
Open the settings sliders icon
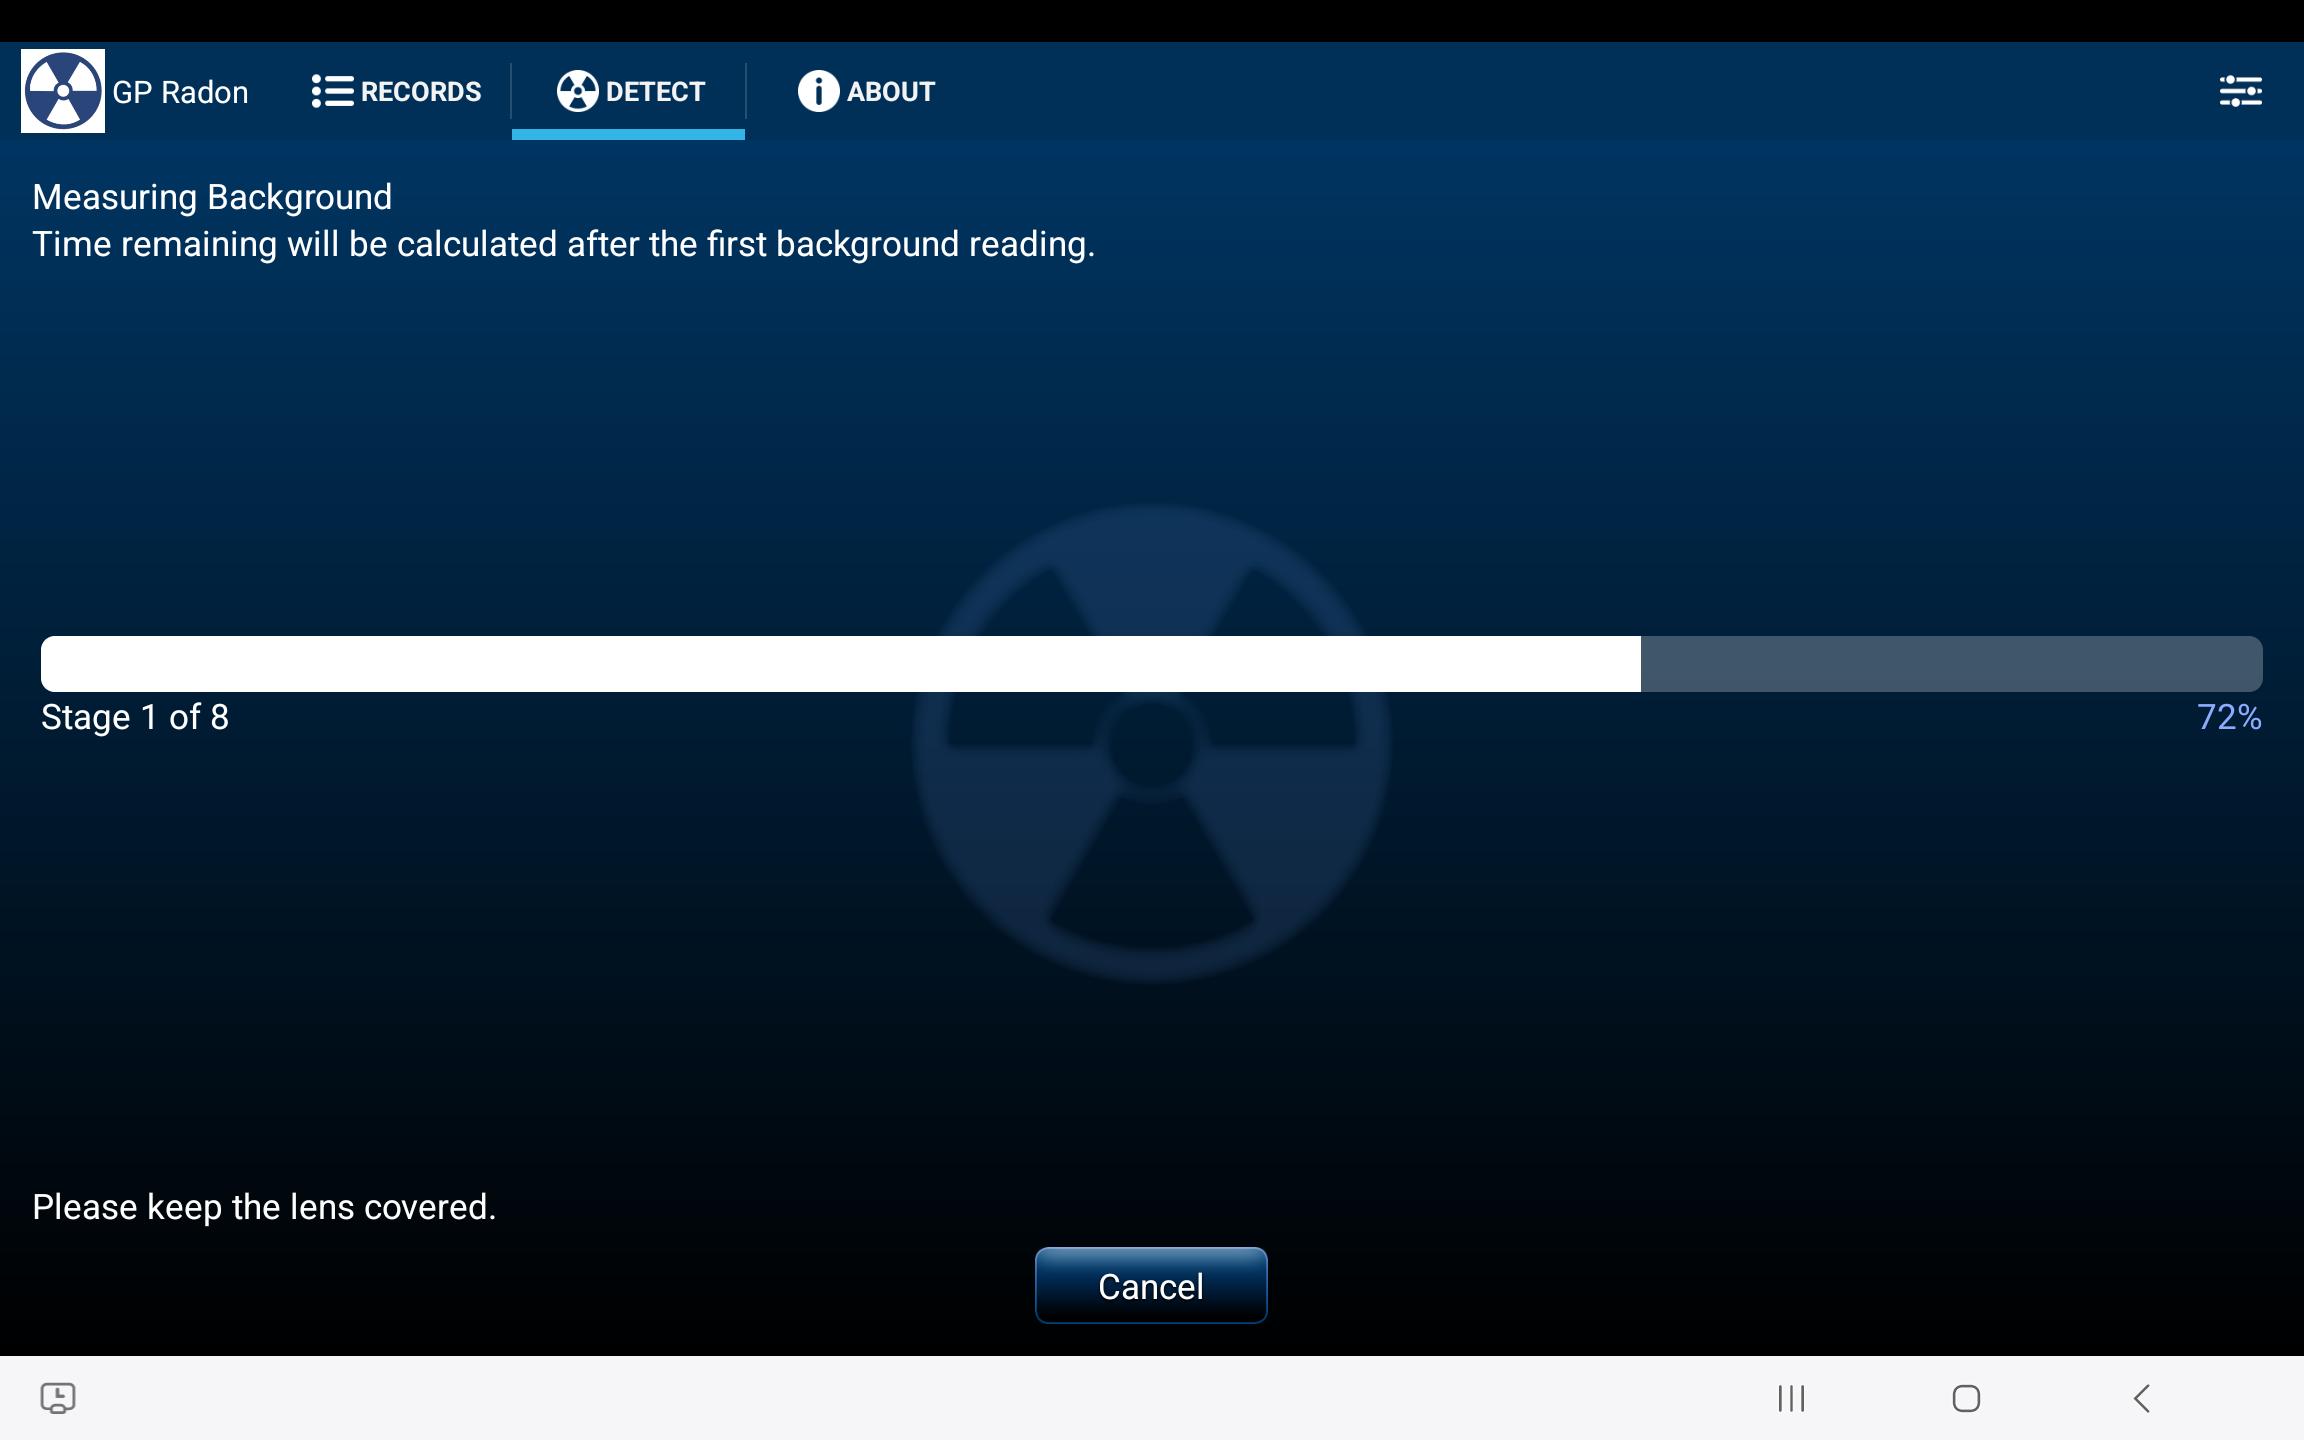[x=2240, y=91]
